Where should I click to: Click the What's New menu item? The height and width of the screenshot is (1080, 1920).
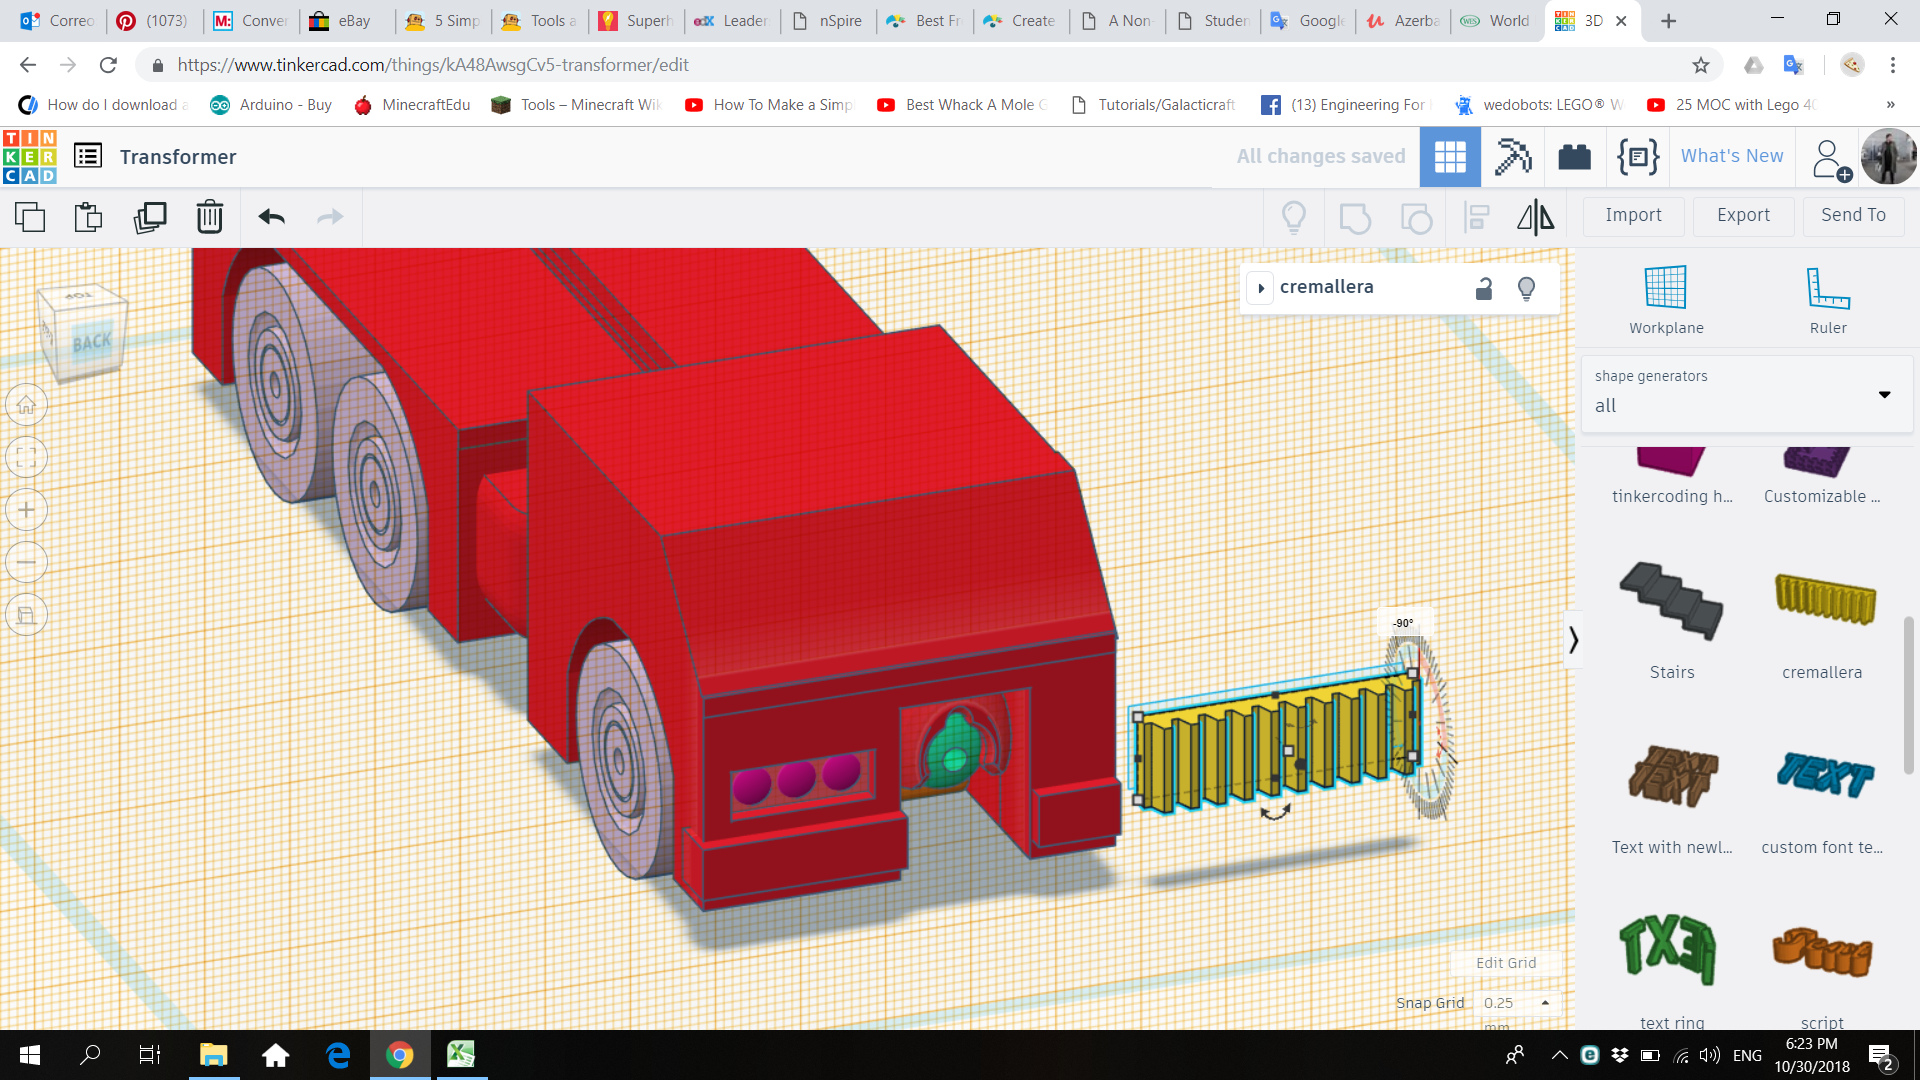1731,156
